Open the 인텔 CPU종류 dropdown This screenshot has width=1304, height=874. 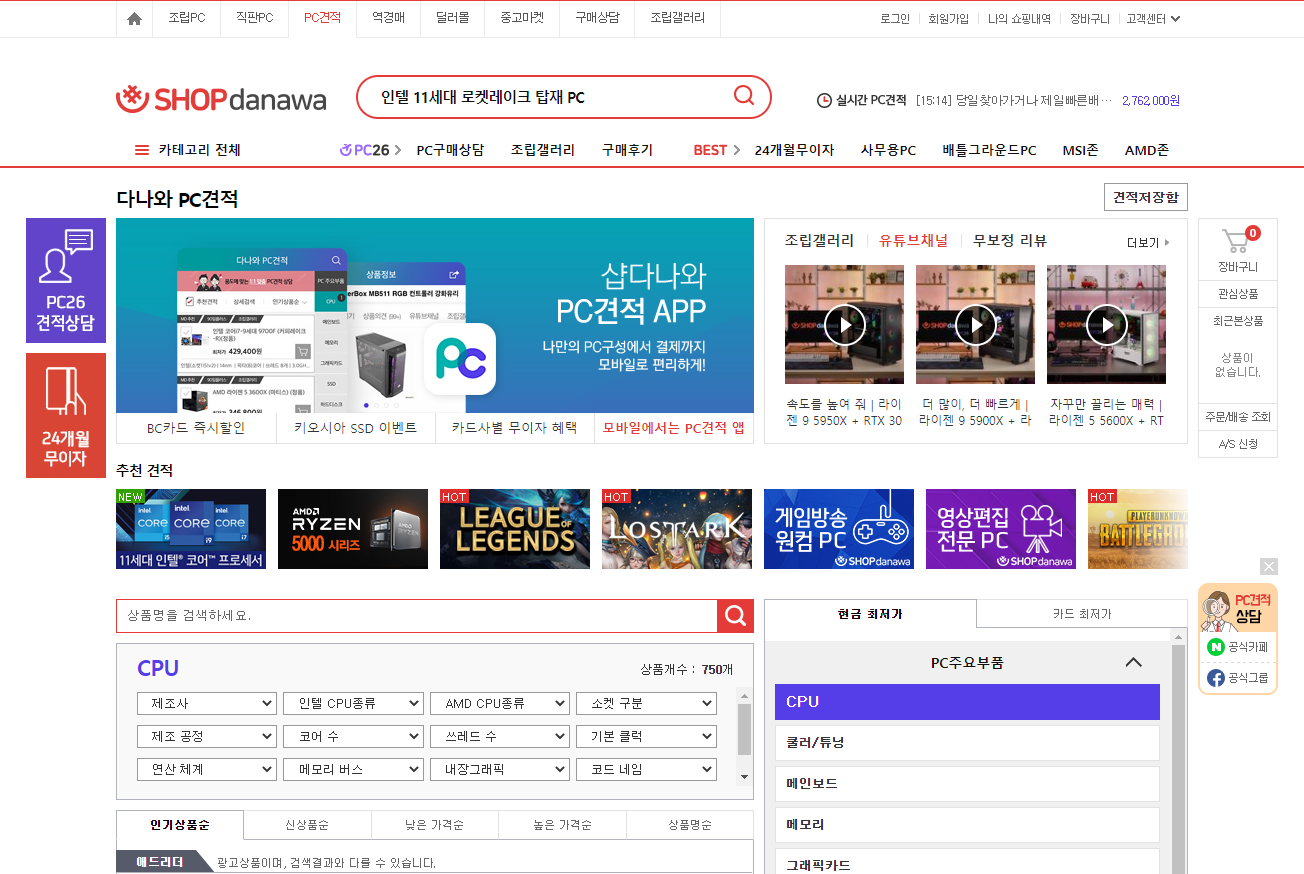point(354,704)
